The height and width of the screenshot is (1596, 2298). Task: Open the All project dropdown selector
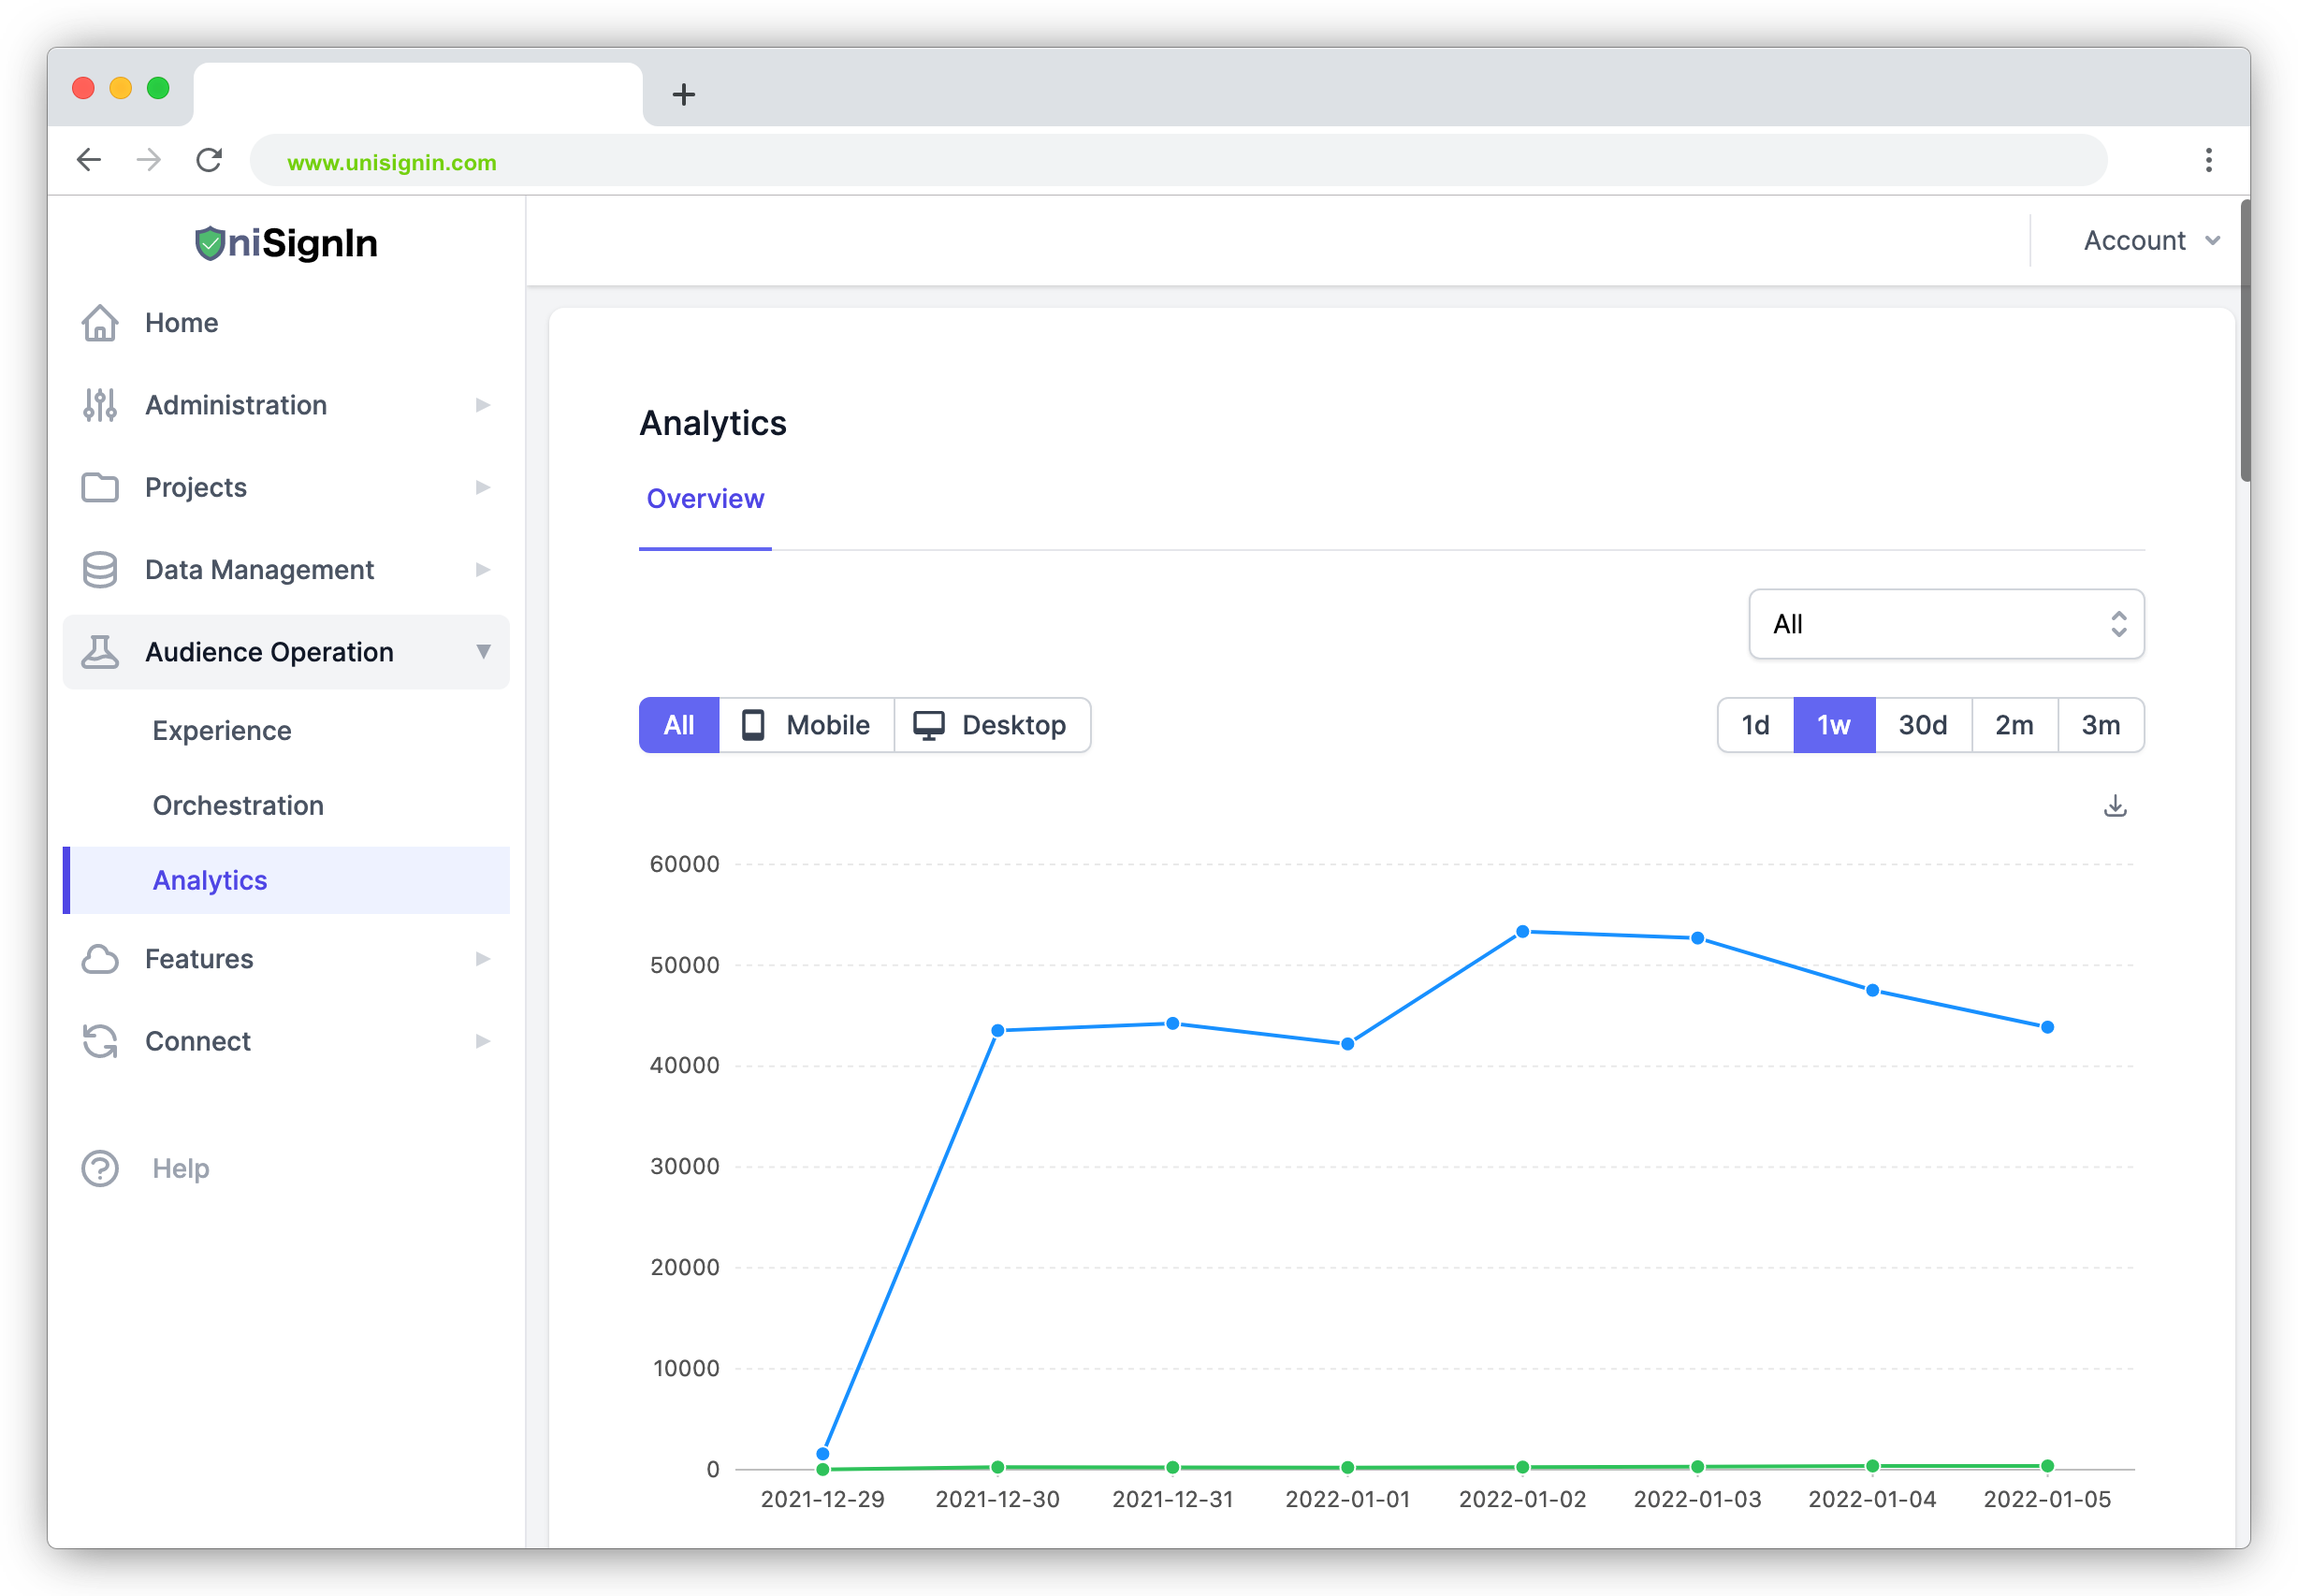1945,624
